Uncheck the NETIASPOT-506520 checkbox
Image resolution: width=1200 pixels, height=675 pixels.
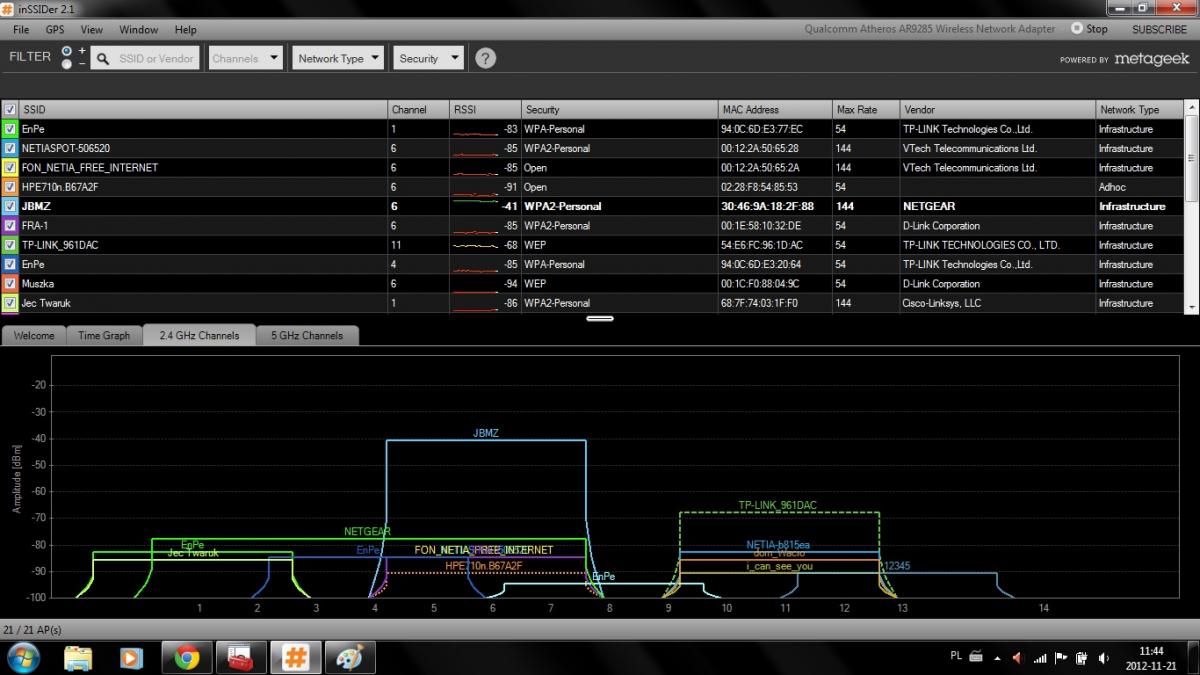click(x=9, y=148)
